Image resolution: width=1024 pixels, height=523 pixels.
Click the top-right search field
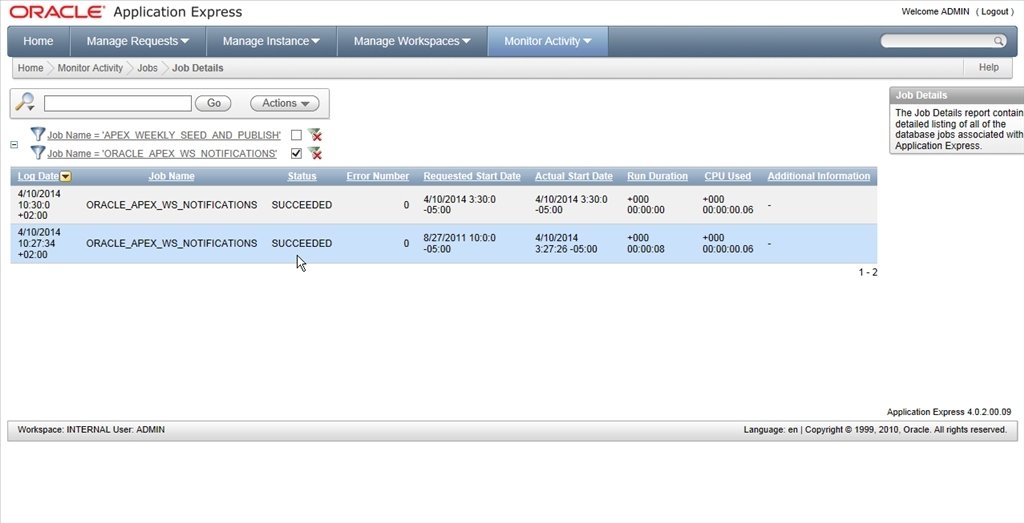(x=936, y=41)
